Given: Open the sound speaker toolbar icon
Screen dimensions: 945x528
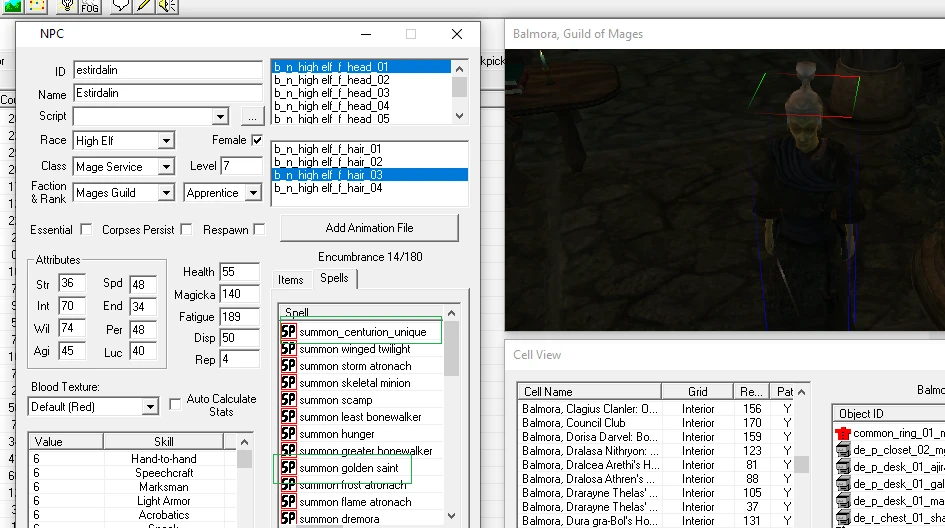Looking at the screenshot, I should coord(167,6).
